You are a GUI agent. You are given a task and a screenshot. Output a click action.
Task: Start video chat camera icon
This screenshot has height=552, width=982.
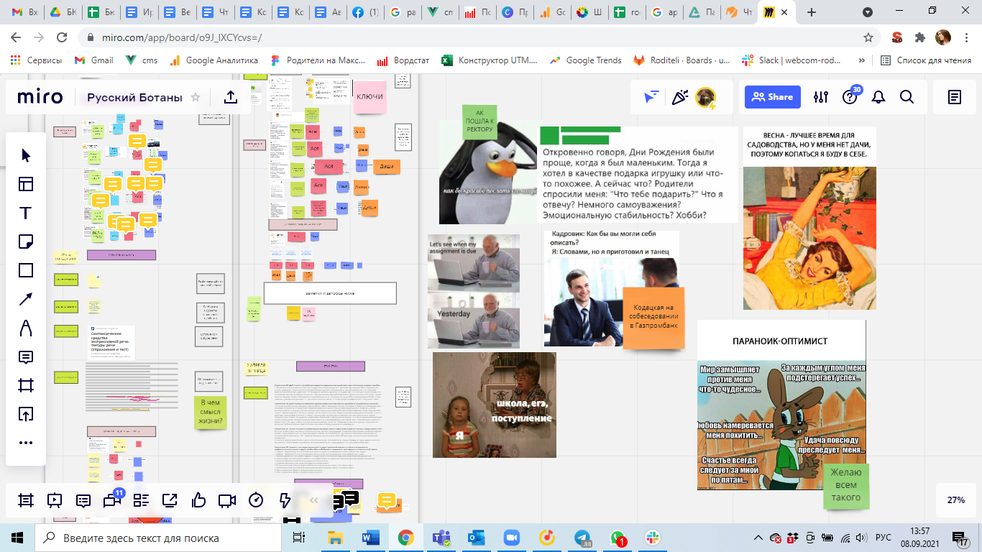coord(227,500)
